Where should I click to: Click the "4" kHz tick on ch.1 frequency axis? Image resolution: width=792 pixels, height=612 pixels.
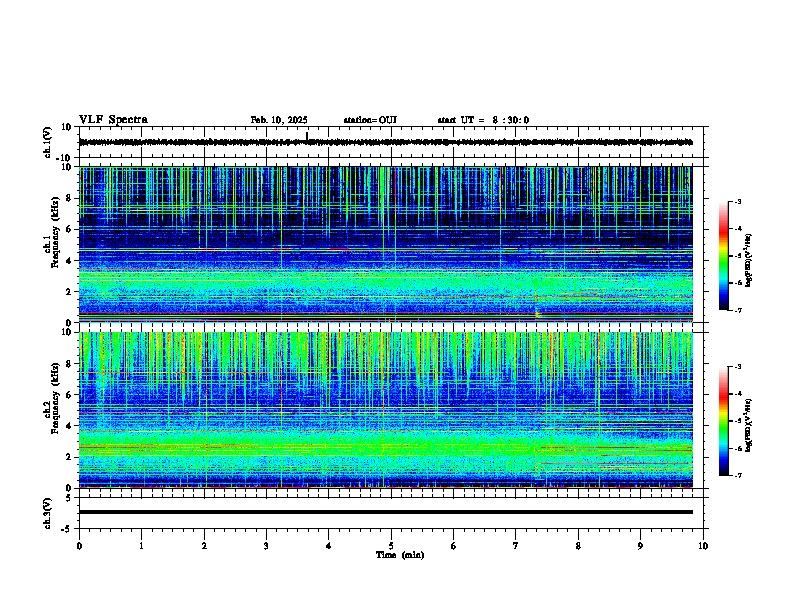70,261
